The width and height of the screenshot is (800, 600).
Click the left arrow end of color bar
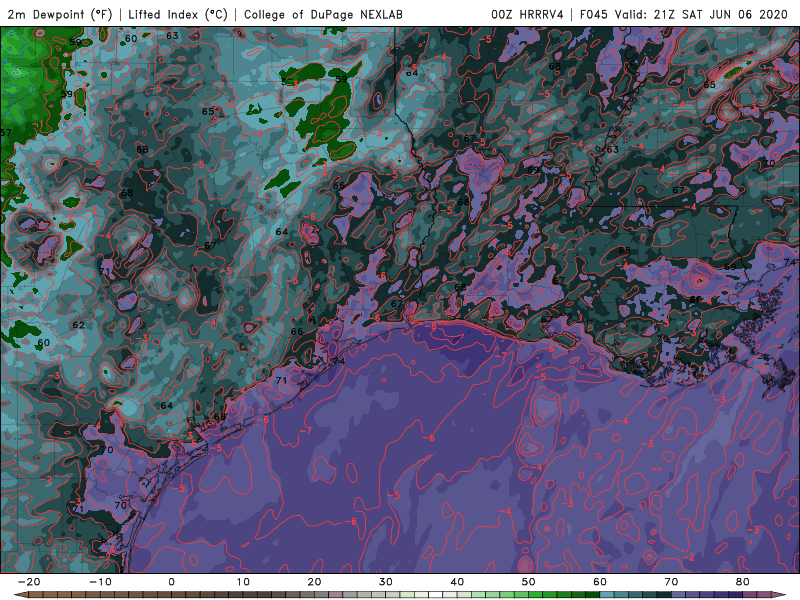coord(19,595)
